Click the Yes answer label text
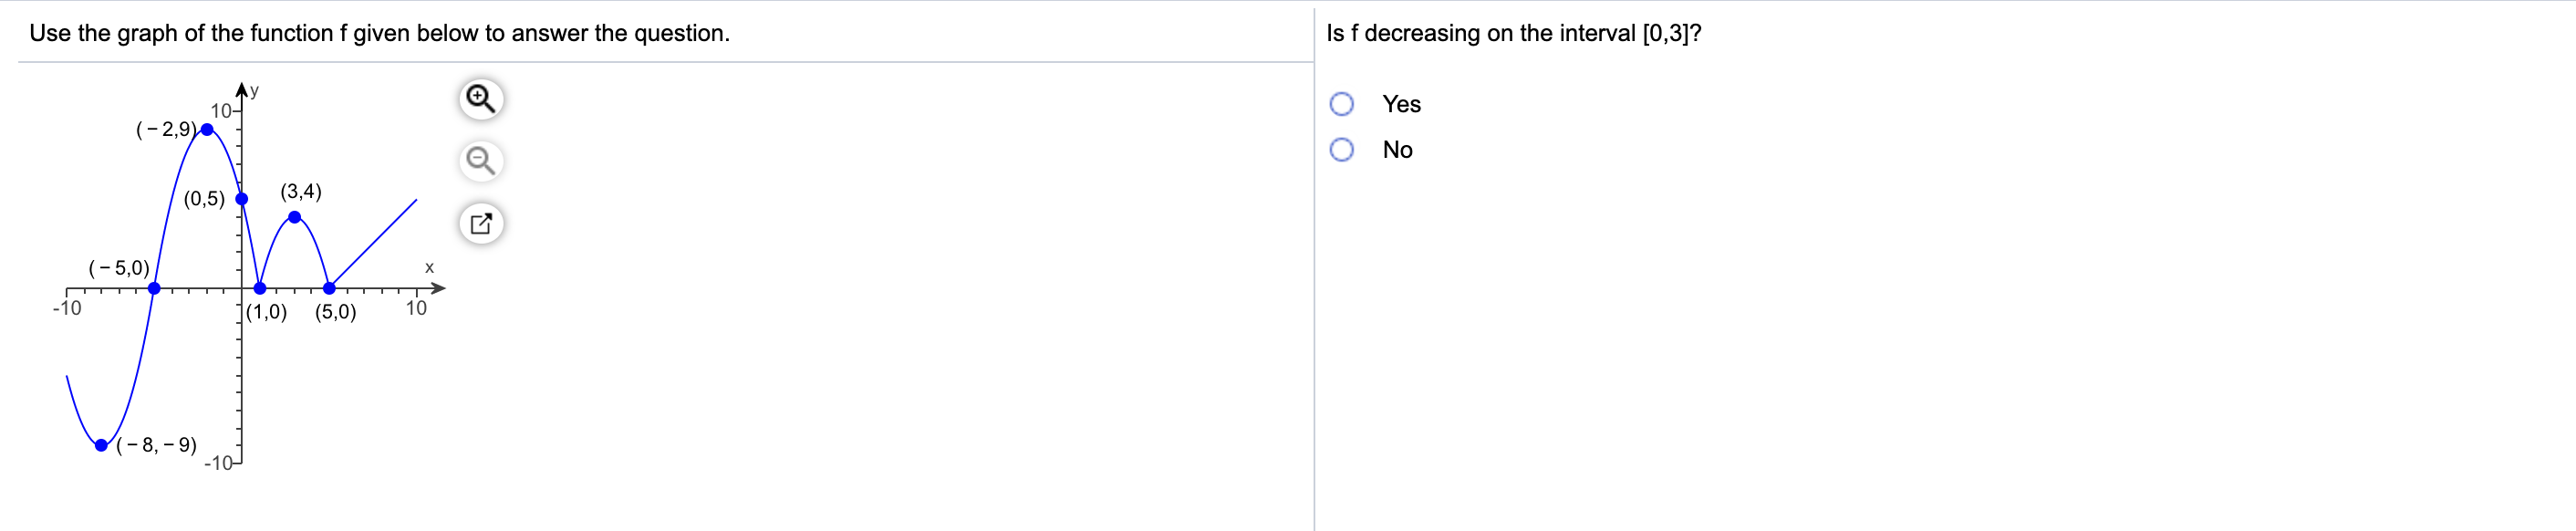Viewport: 2576px width, 531px height. coord(1401,103)
